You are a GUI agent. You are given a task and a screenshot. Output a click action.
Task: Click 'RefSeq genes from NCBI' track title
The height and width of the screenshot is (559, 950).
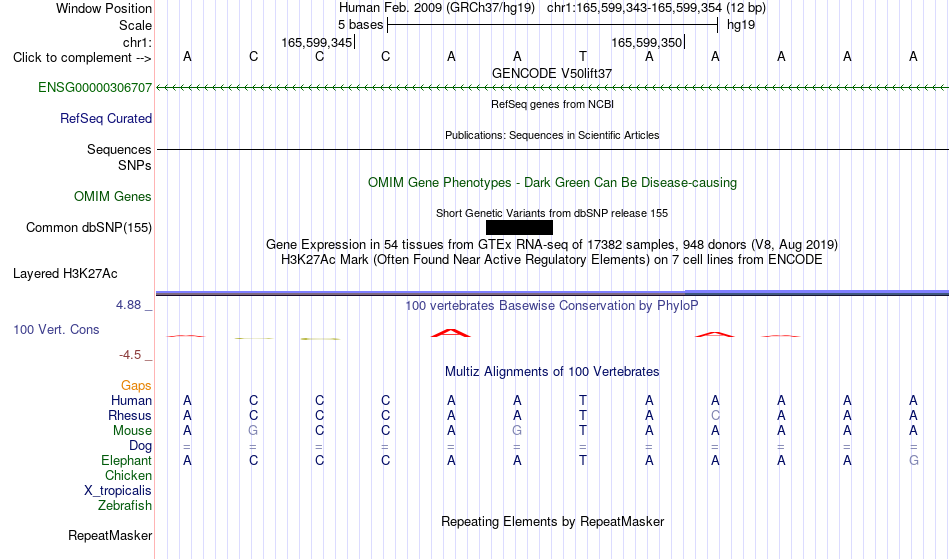click(553, 104)
